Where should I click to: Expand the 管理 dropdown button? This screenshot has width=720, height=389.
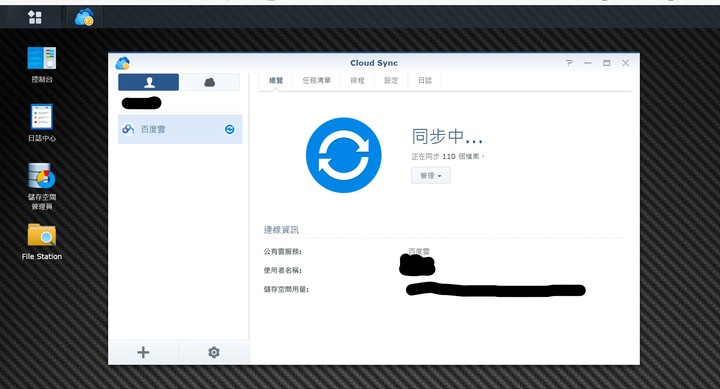click(x=431, y=175)
